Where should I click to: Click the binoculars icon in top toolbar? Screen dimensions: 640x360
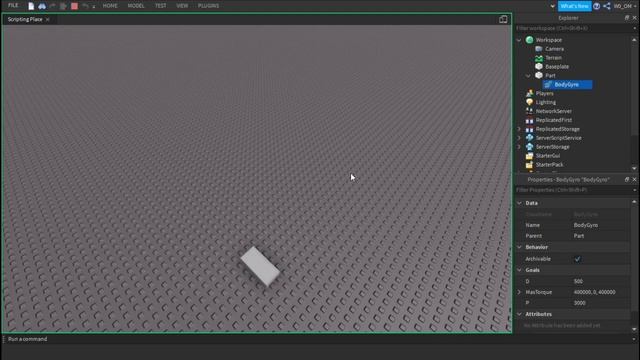42,6
